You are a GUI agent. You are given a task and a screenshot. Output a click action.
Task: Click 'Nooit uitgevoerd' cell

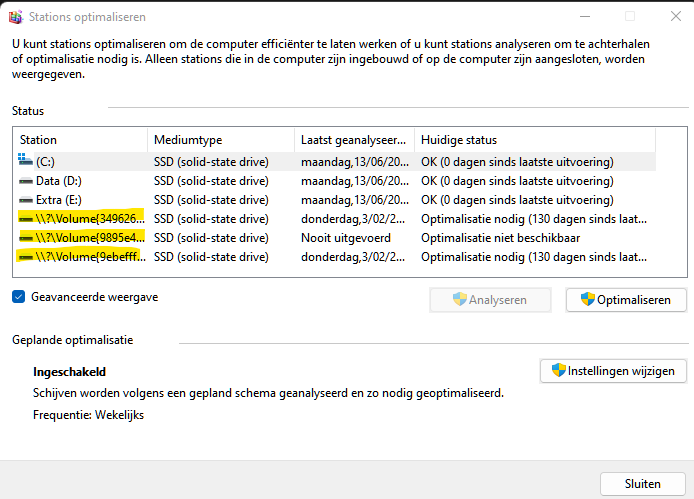(346, 238)
